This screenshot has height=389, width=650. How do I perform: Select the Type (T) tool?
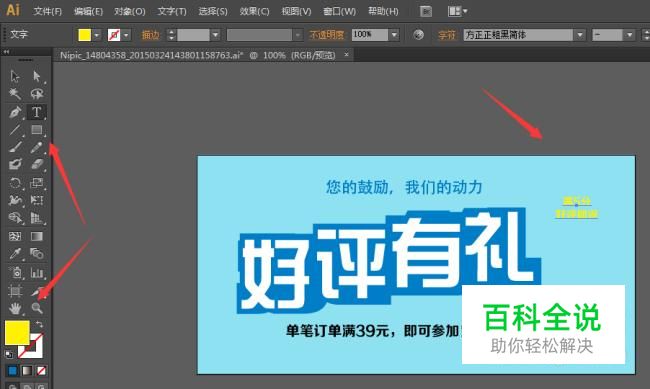[36, 112]
